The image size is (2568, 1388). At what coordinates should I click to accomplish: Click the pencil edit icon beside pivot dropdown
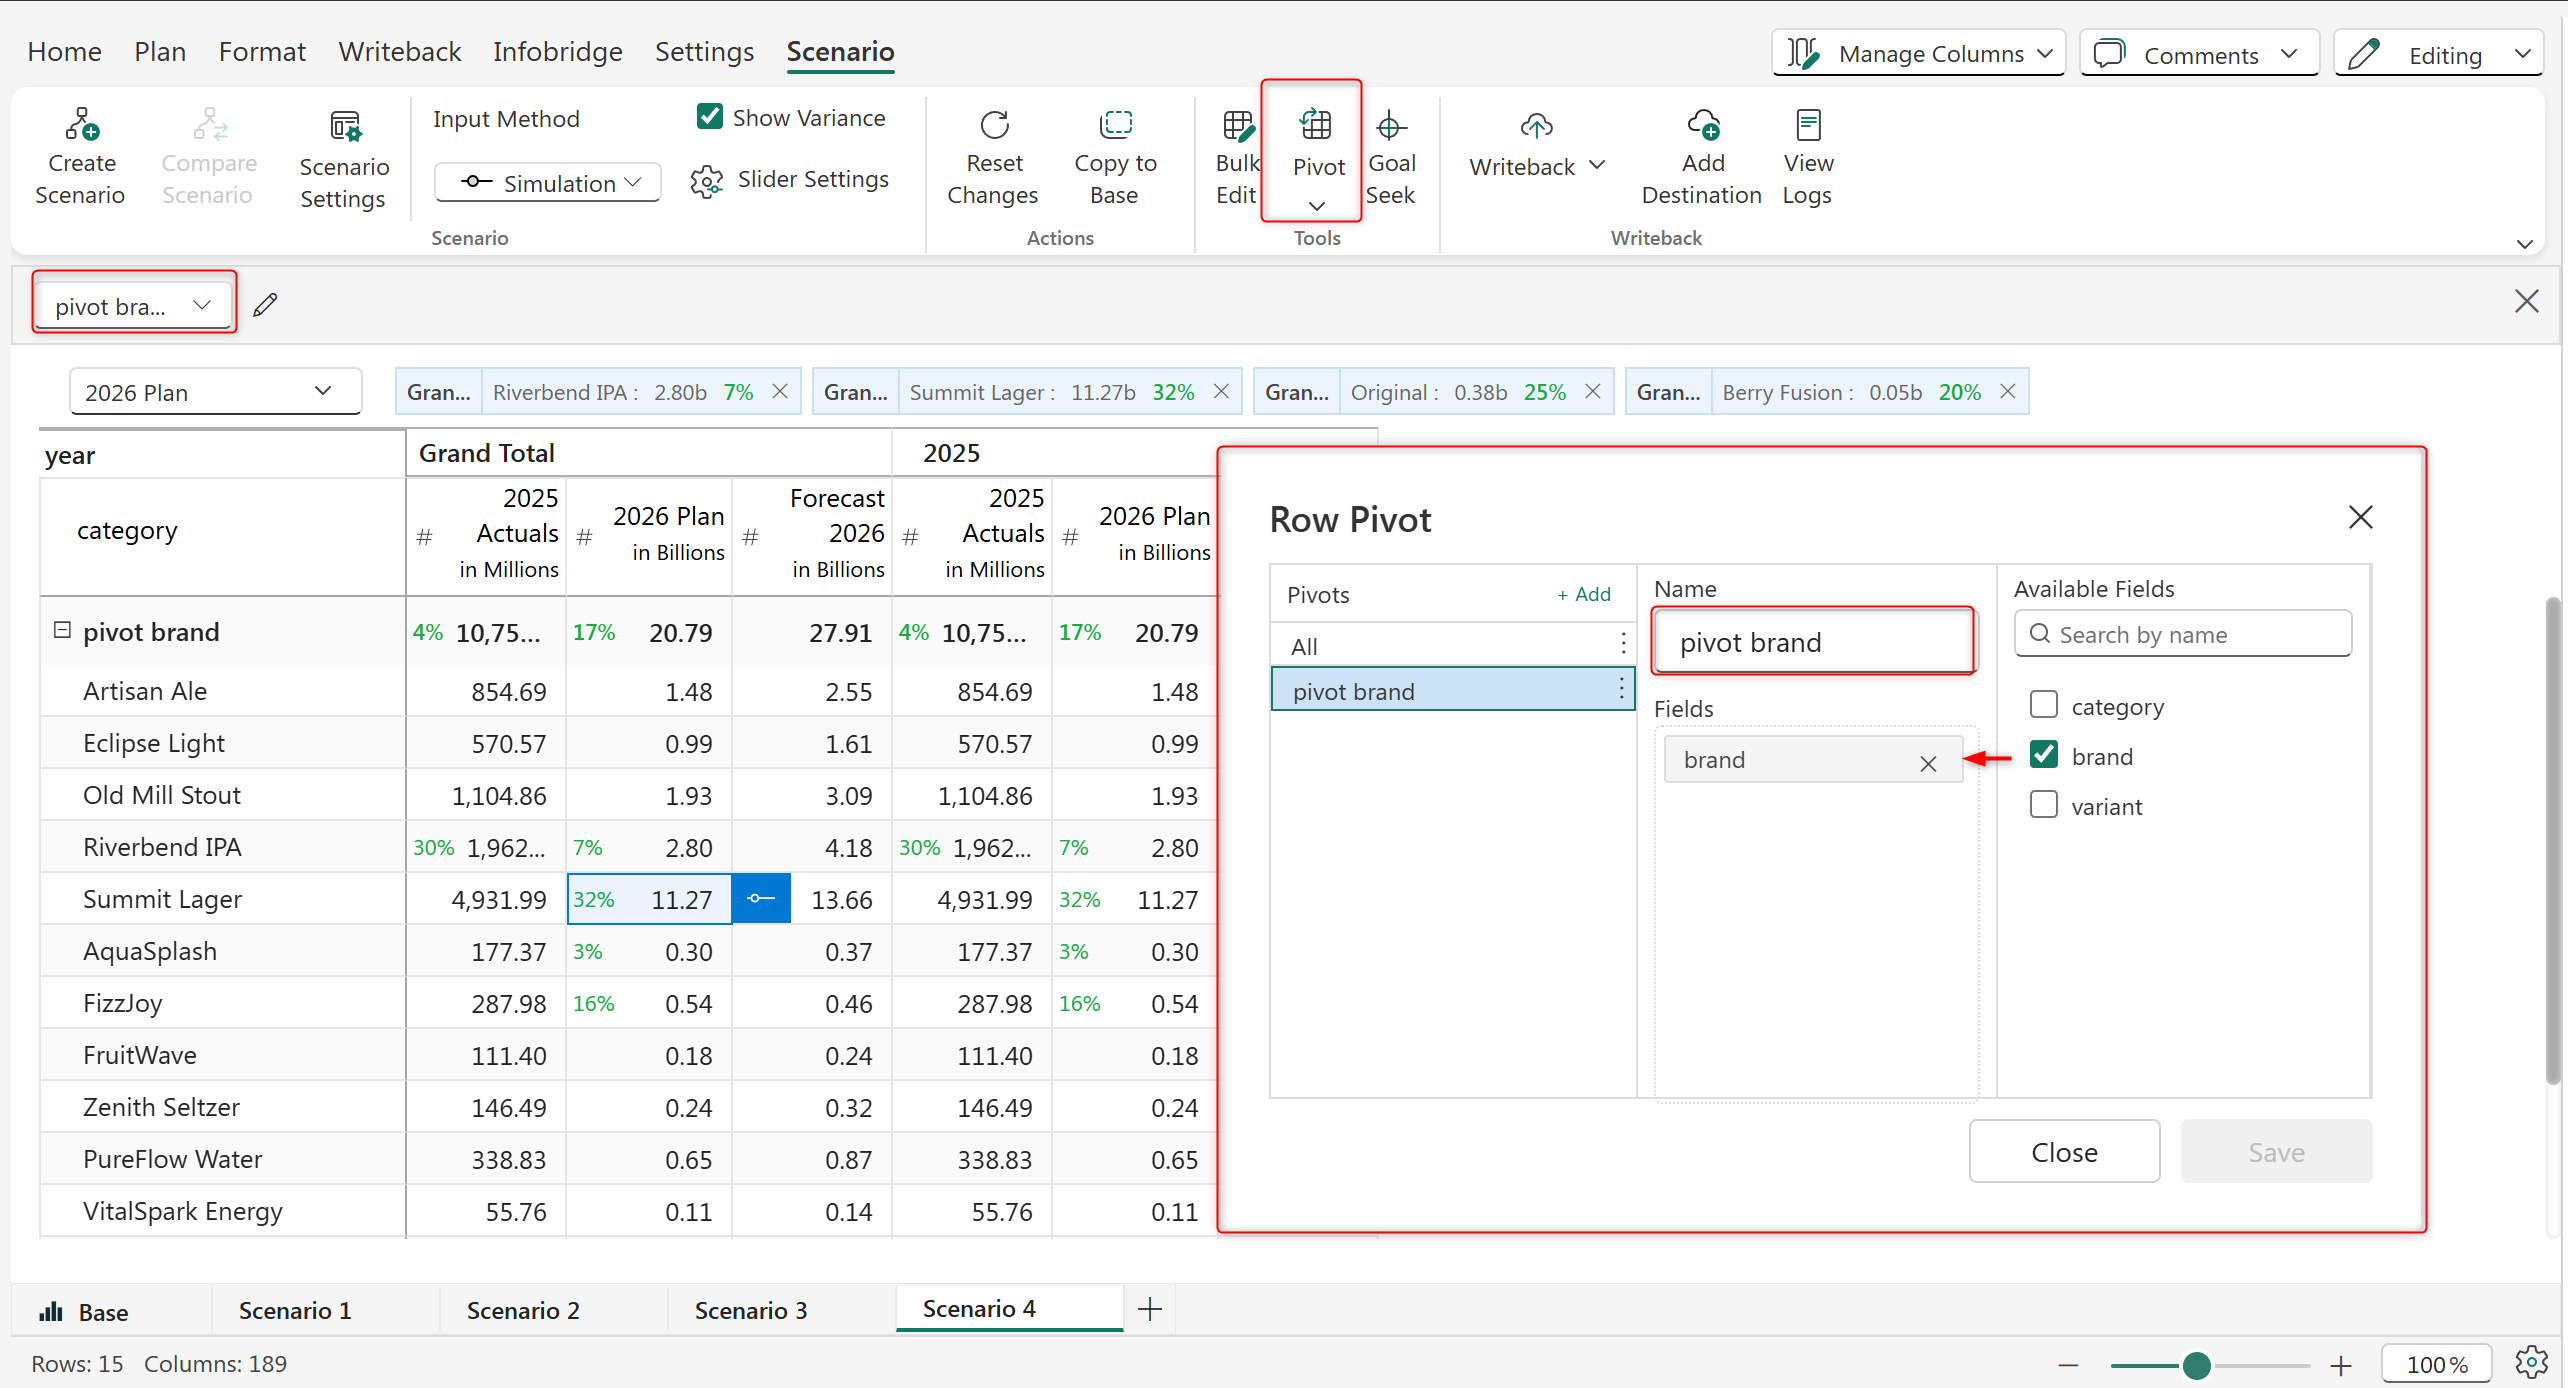click(265, 305)
